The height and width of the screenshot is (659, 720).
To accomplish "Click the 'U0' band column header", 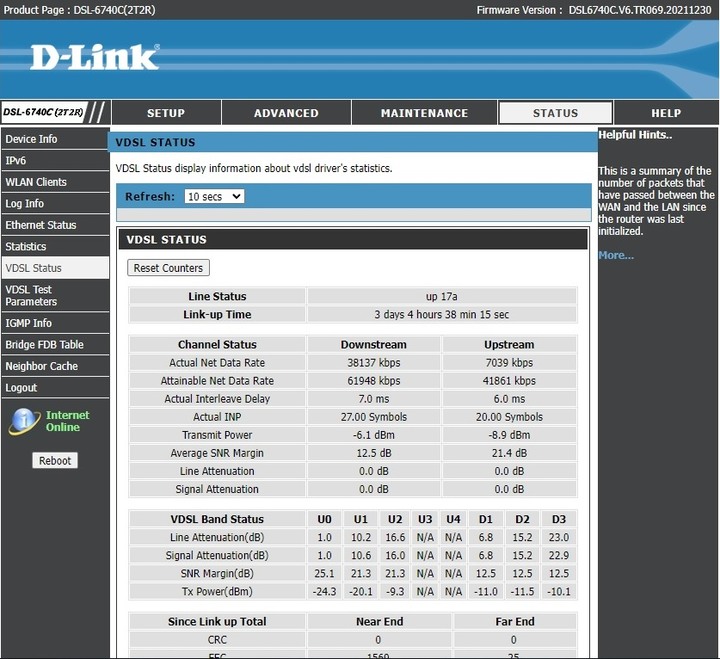I will pyautogui.click(x=324, y=519).
